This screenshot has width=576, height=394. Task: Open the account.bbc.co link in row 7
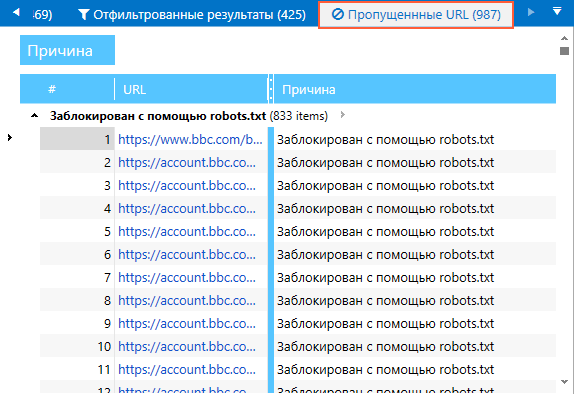[x=187, y=278]
